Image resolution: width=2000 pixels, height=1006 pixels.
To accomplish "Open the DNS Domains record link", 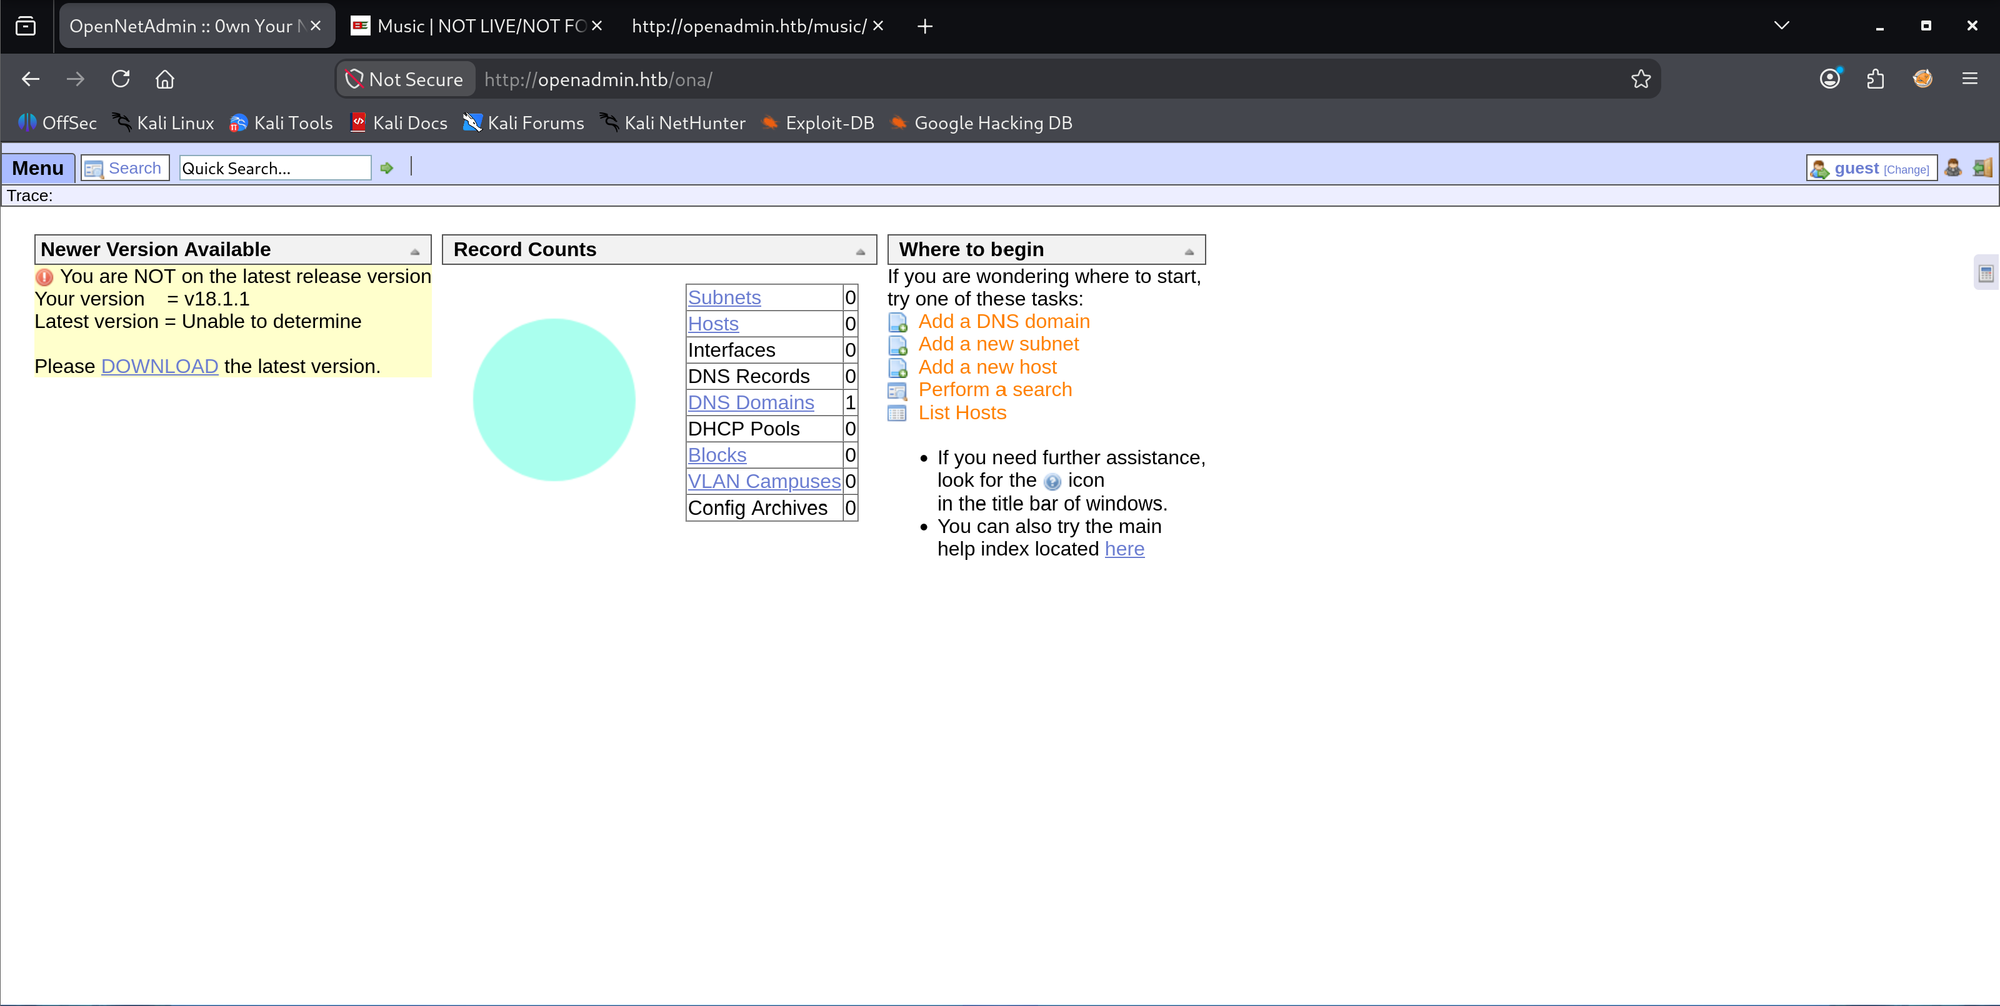I will 751,403.
